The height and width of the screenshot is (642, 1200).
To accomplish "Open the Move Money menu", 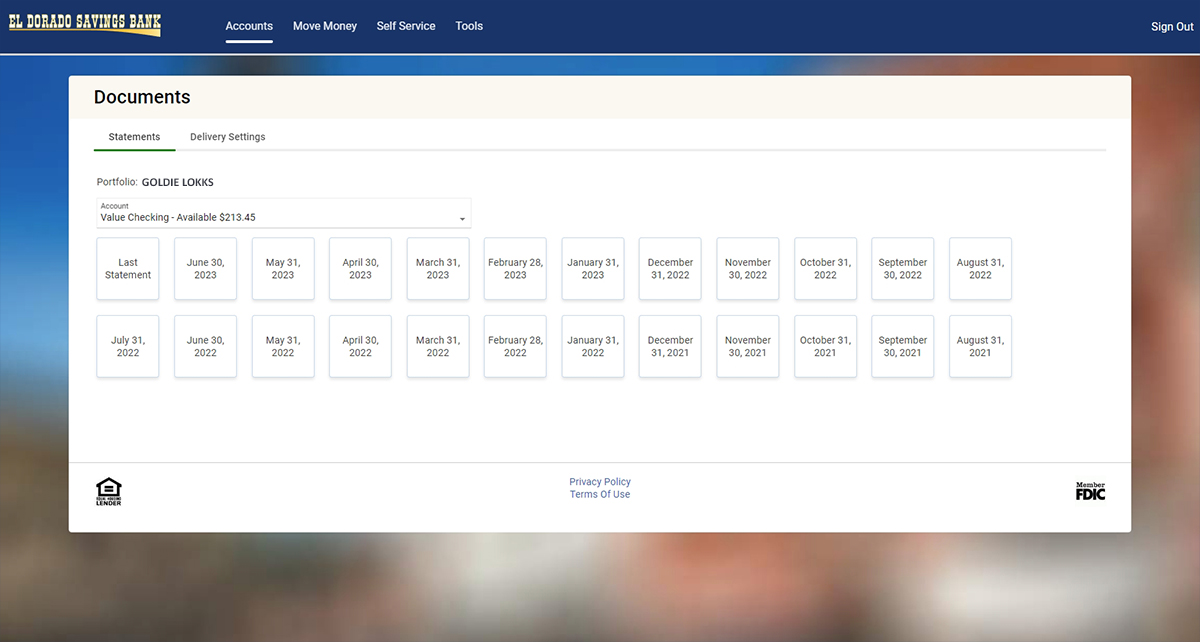I will (324, 26).
